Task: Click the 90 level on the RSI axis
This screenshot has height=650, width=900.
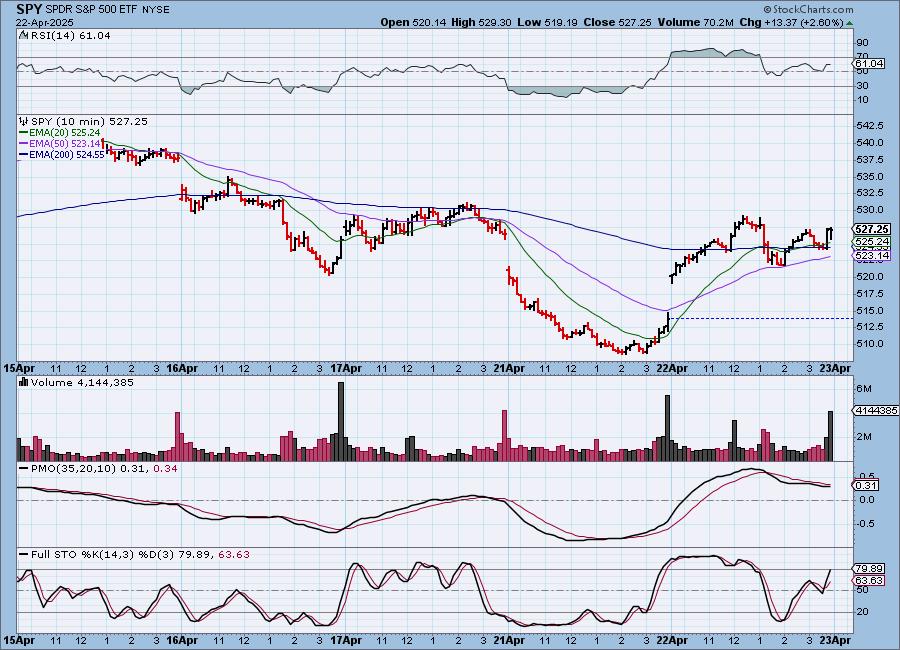Action: point(862,42)
